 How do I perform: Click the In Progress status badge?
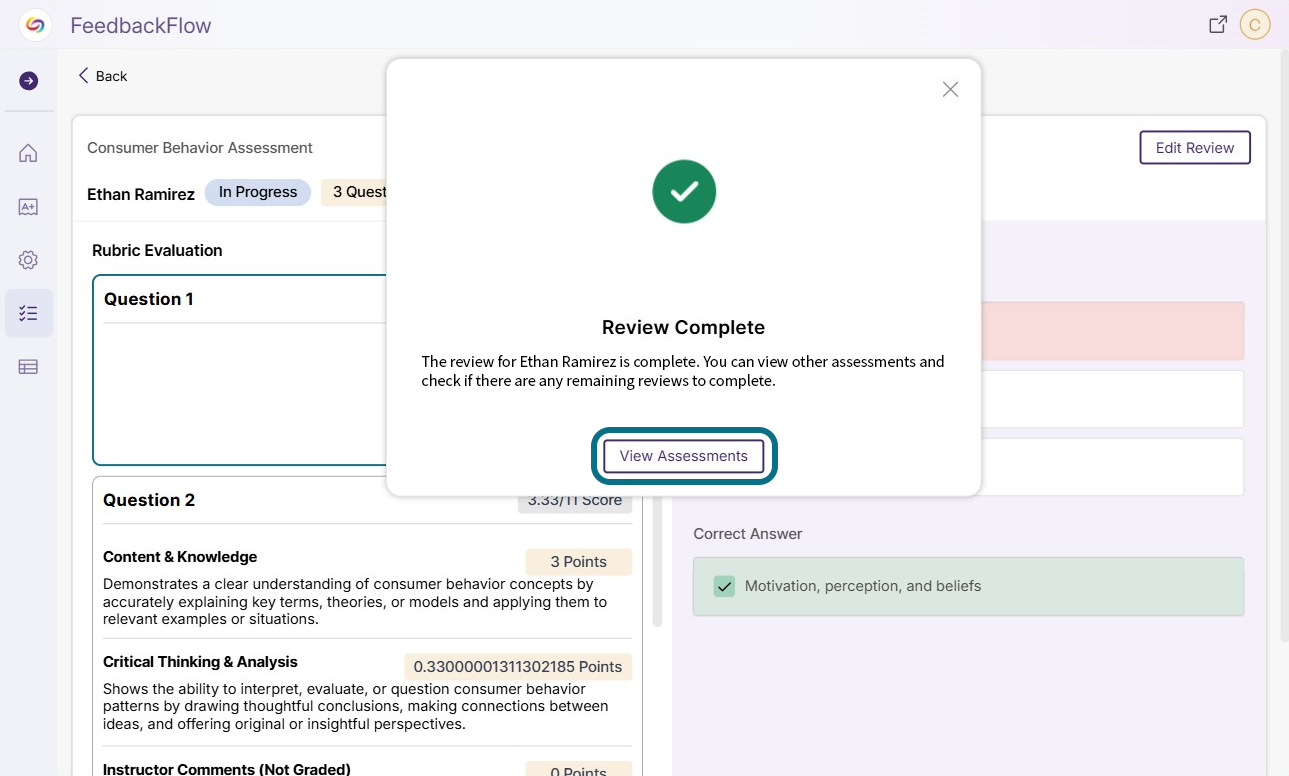coord(258,192)
